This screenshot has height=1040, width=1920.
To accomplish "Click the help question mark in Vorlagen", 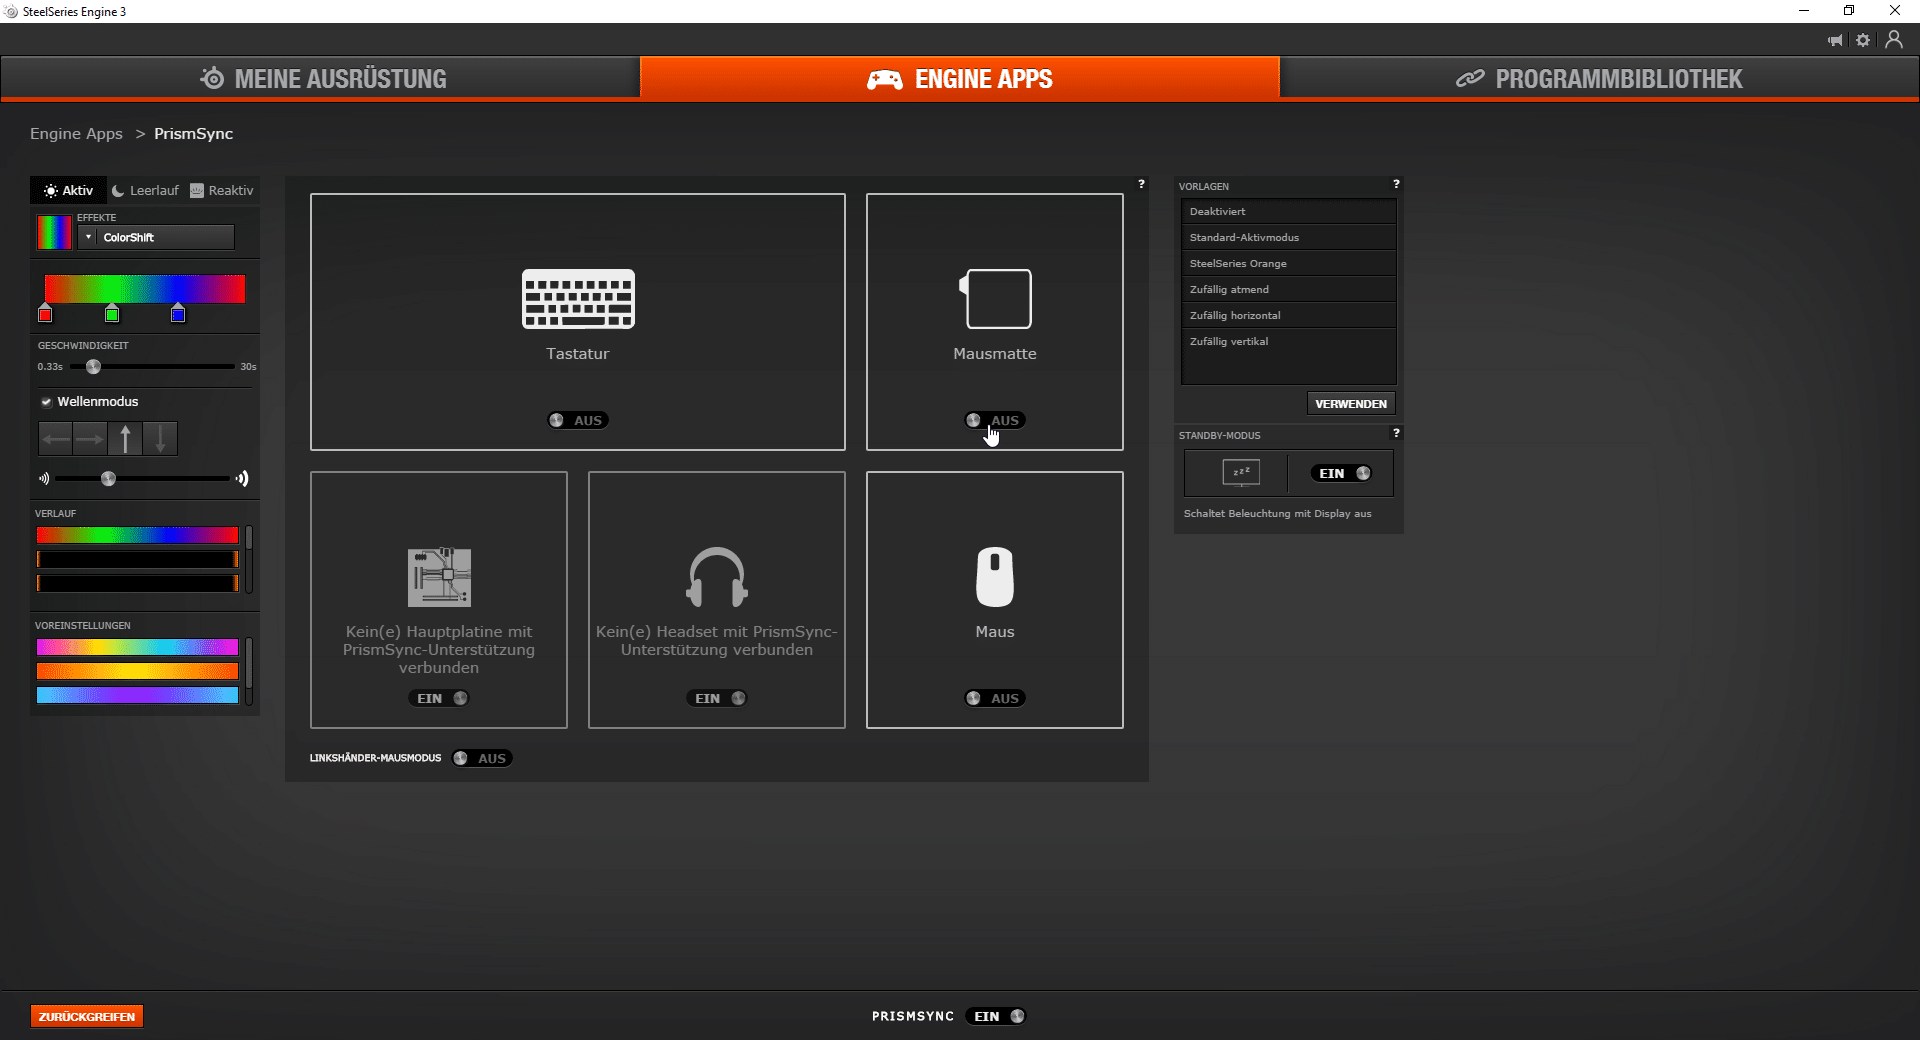I will pyautogui.click(x=1396, y=185).
